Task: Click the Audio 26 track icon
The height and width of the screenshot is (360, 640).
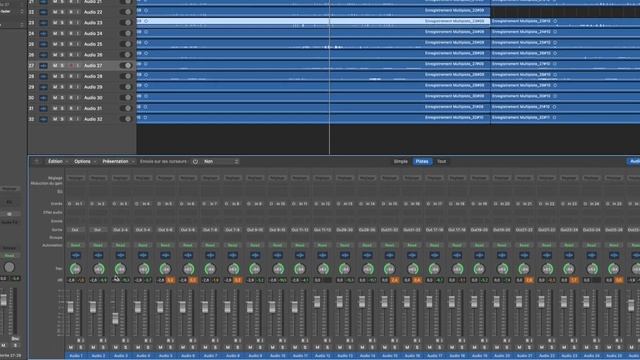Action: point(43,55)
